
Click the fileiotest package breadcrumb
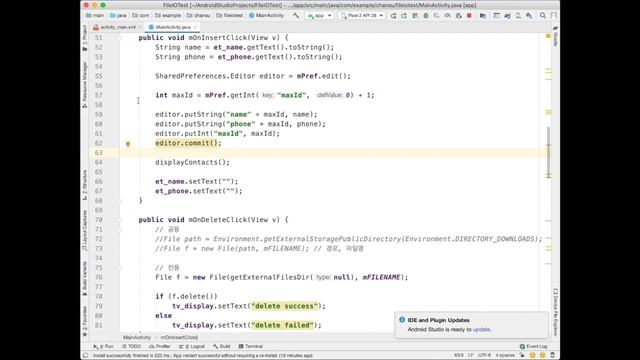click(x=229, y=16)
